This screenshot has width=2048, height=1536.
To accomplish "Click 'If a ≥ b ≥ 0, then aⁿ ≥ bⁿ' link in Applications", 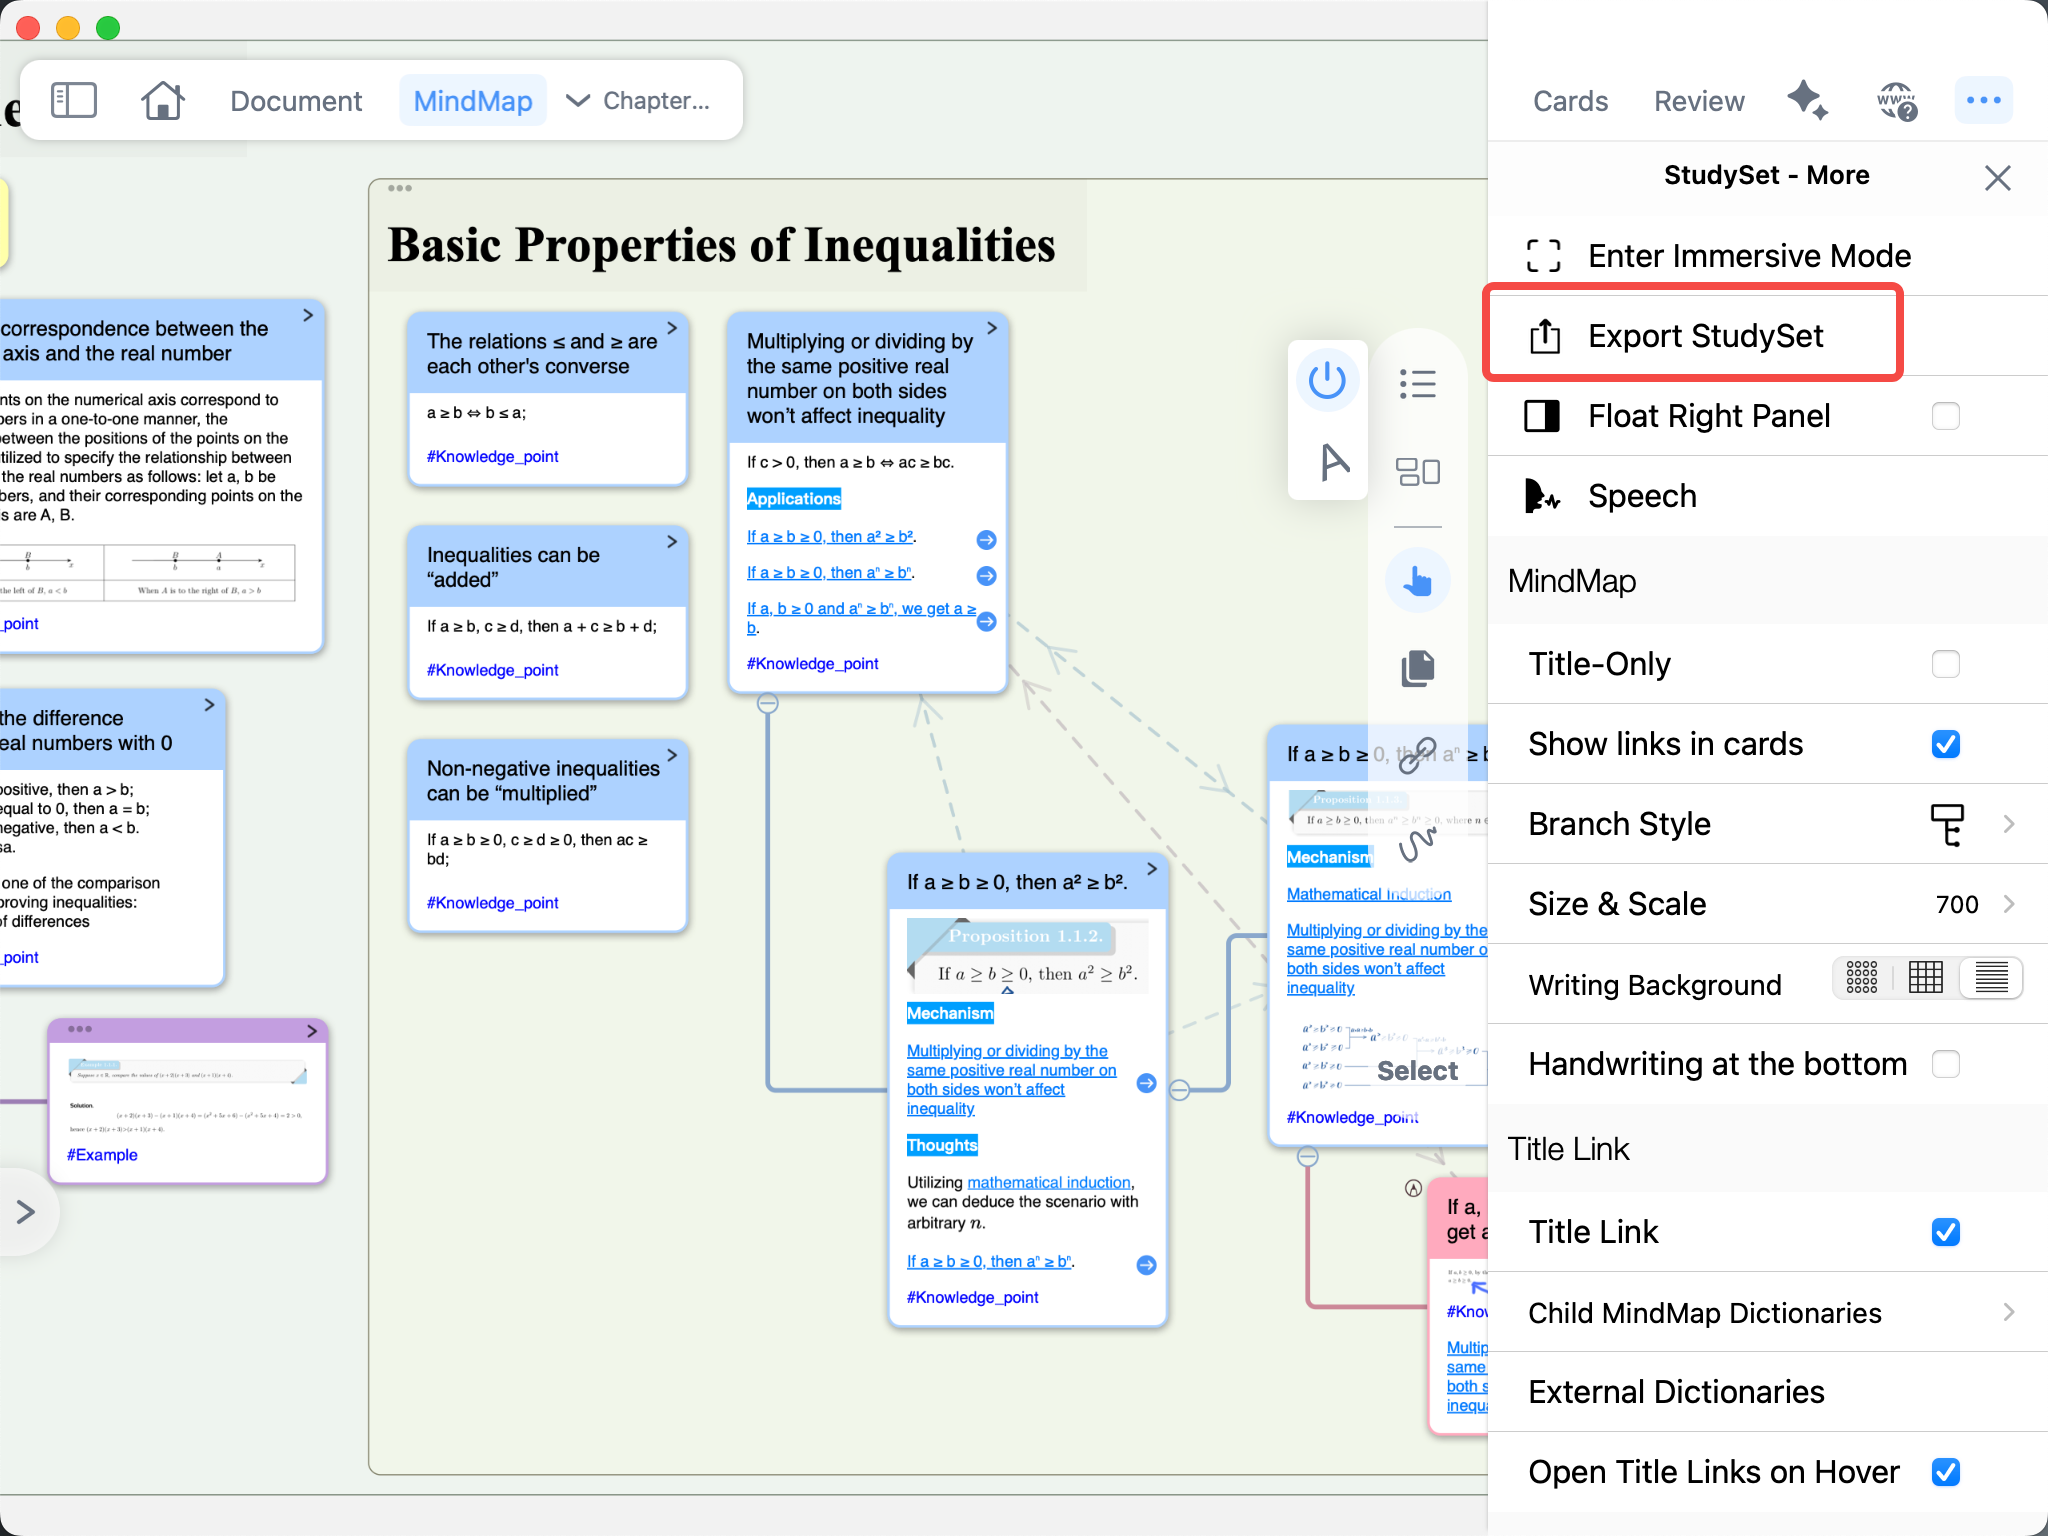I will coord(830,573).
